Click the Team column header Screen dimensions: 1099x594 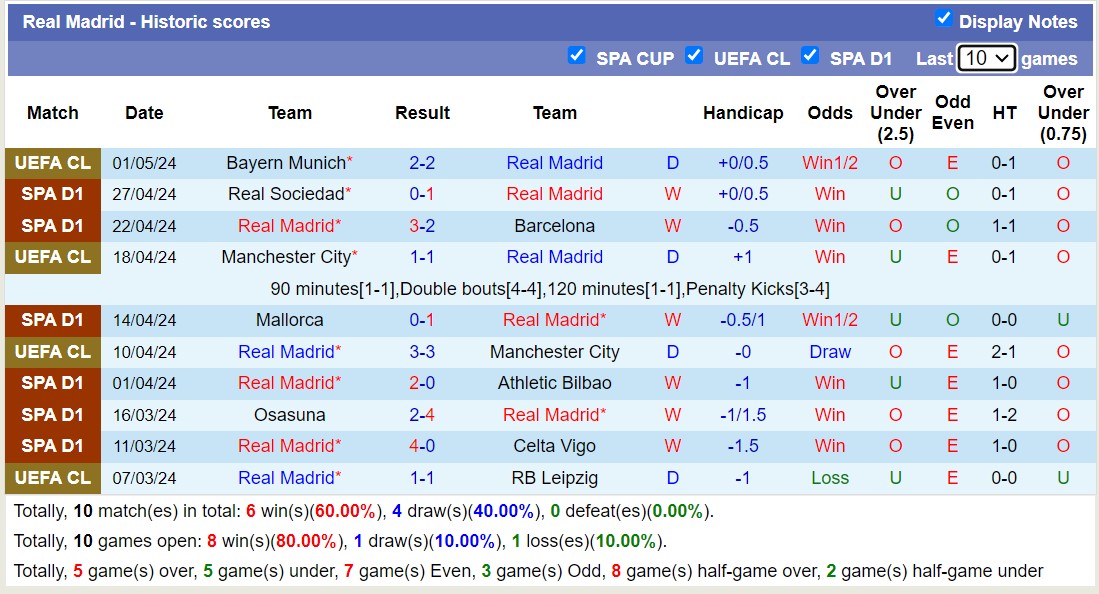tap(290, 113)
